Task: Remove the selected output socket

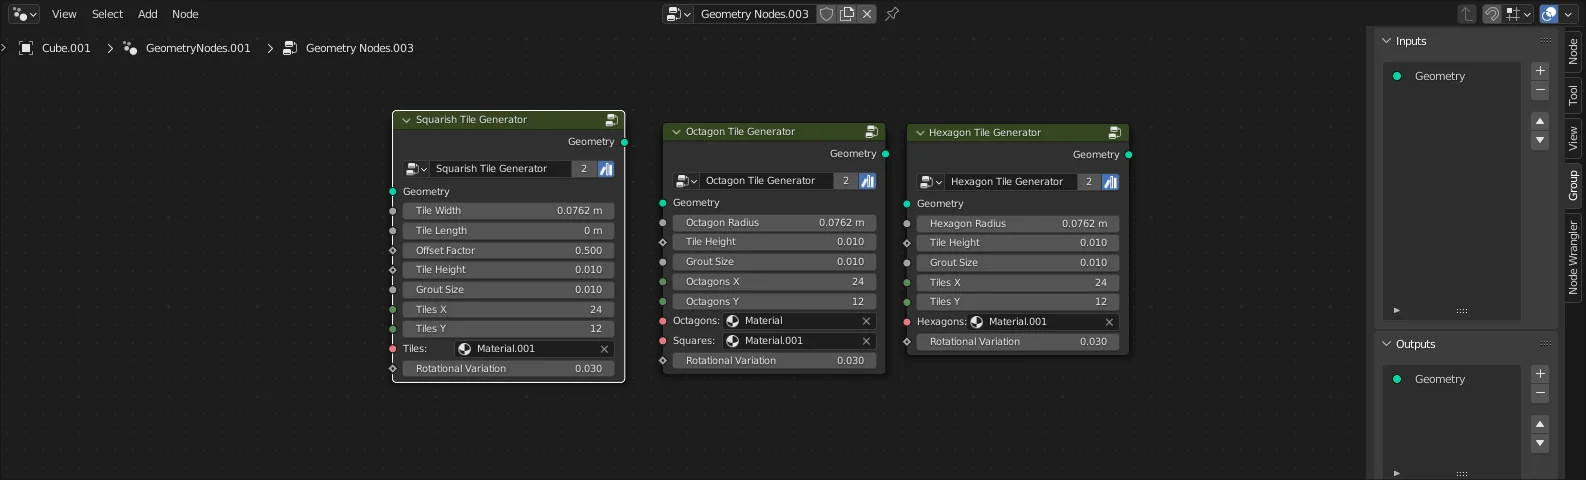Action: coord(1540,393)
